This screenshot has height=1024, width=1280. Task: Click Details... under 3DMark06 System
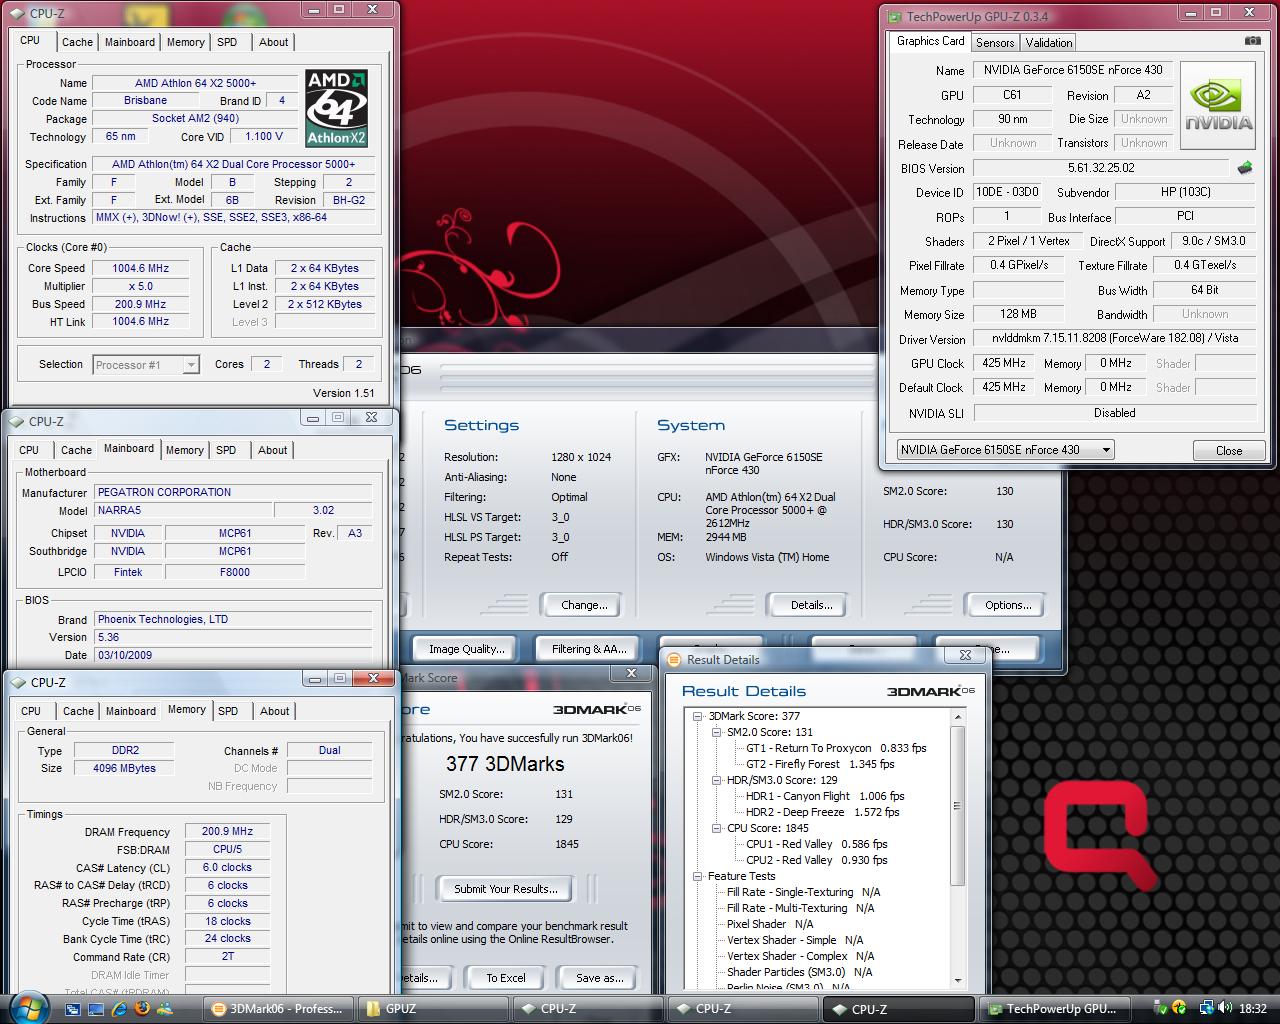(x=812, y=605)
